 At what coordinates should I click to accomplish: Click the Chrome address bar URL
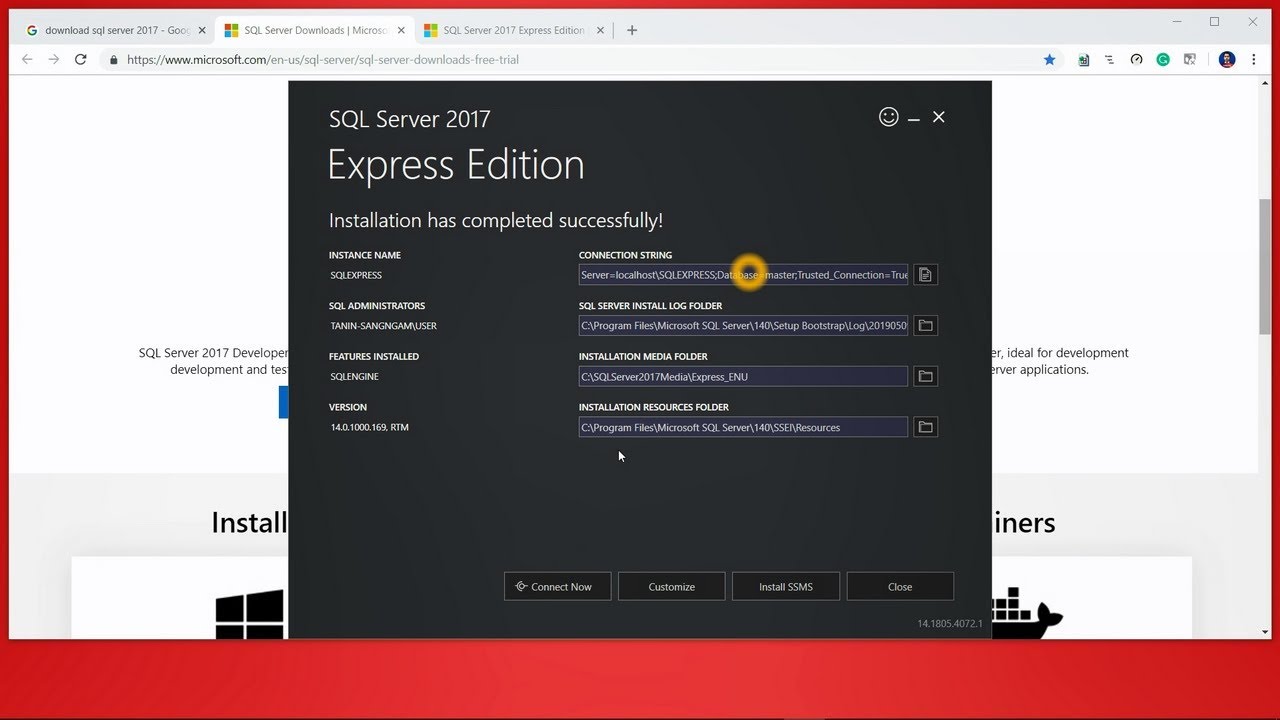323,60
